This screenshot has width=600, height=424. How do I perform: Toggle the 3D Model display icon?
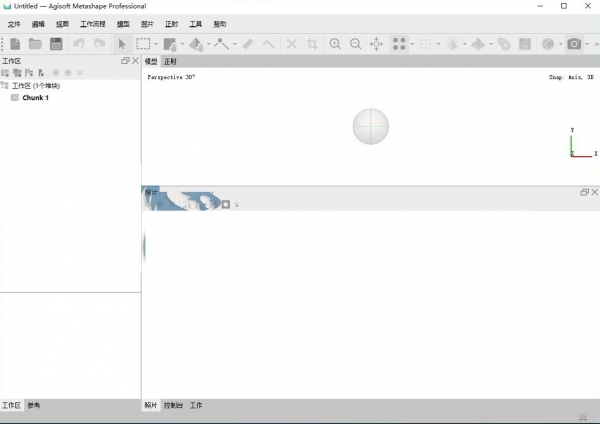click(452, 44)
